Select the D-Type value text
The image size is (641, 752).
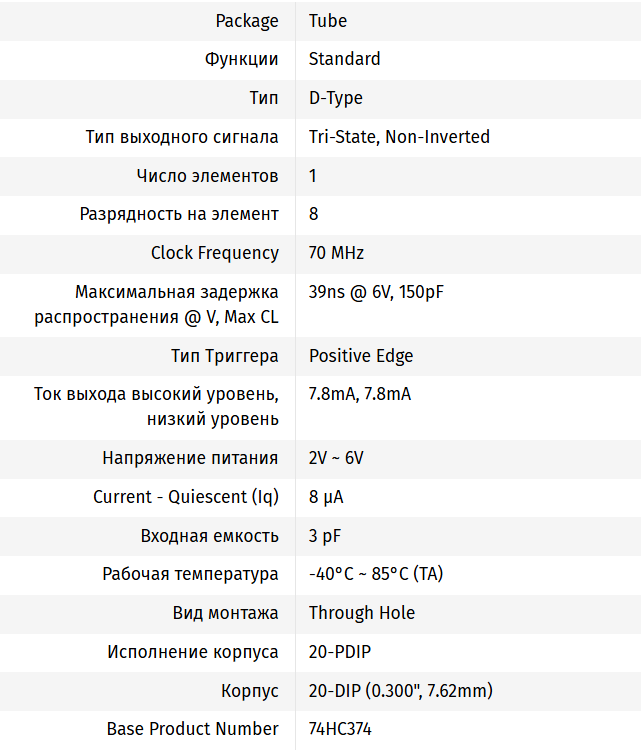tap(336, 98)
